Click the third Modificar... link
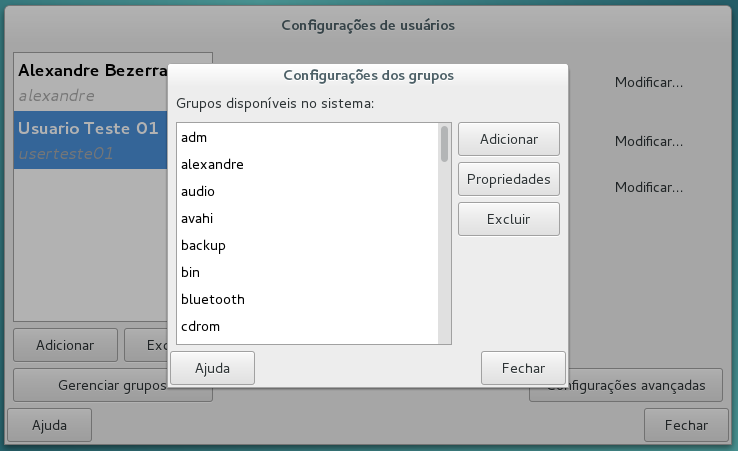 point(649,187)
